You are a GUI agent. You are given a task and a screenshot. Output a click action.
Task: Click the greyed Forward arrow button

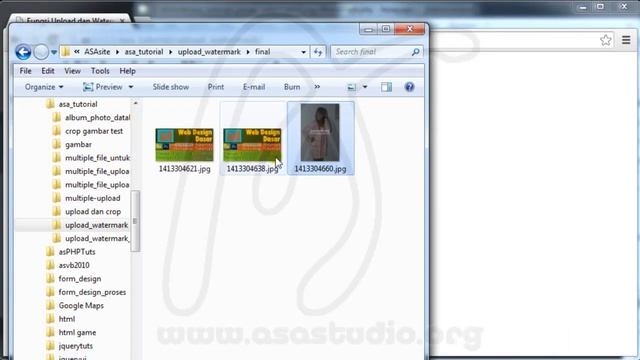(x=41, y=52)
